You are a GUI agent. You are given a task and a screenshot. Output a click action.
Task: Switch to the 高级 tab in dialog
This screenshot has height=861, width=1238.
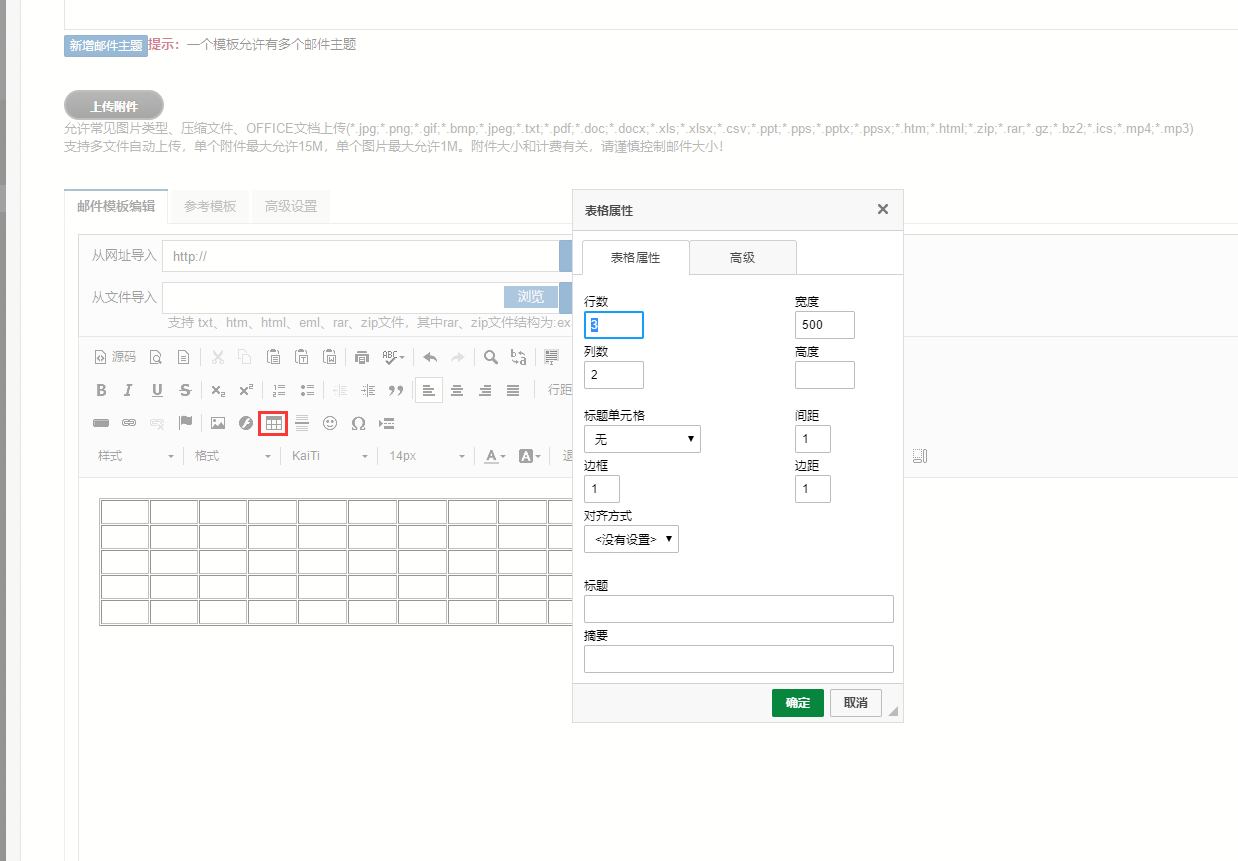(x=742, y=258)
